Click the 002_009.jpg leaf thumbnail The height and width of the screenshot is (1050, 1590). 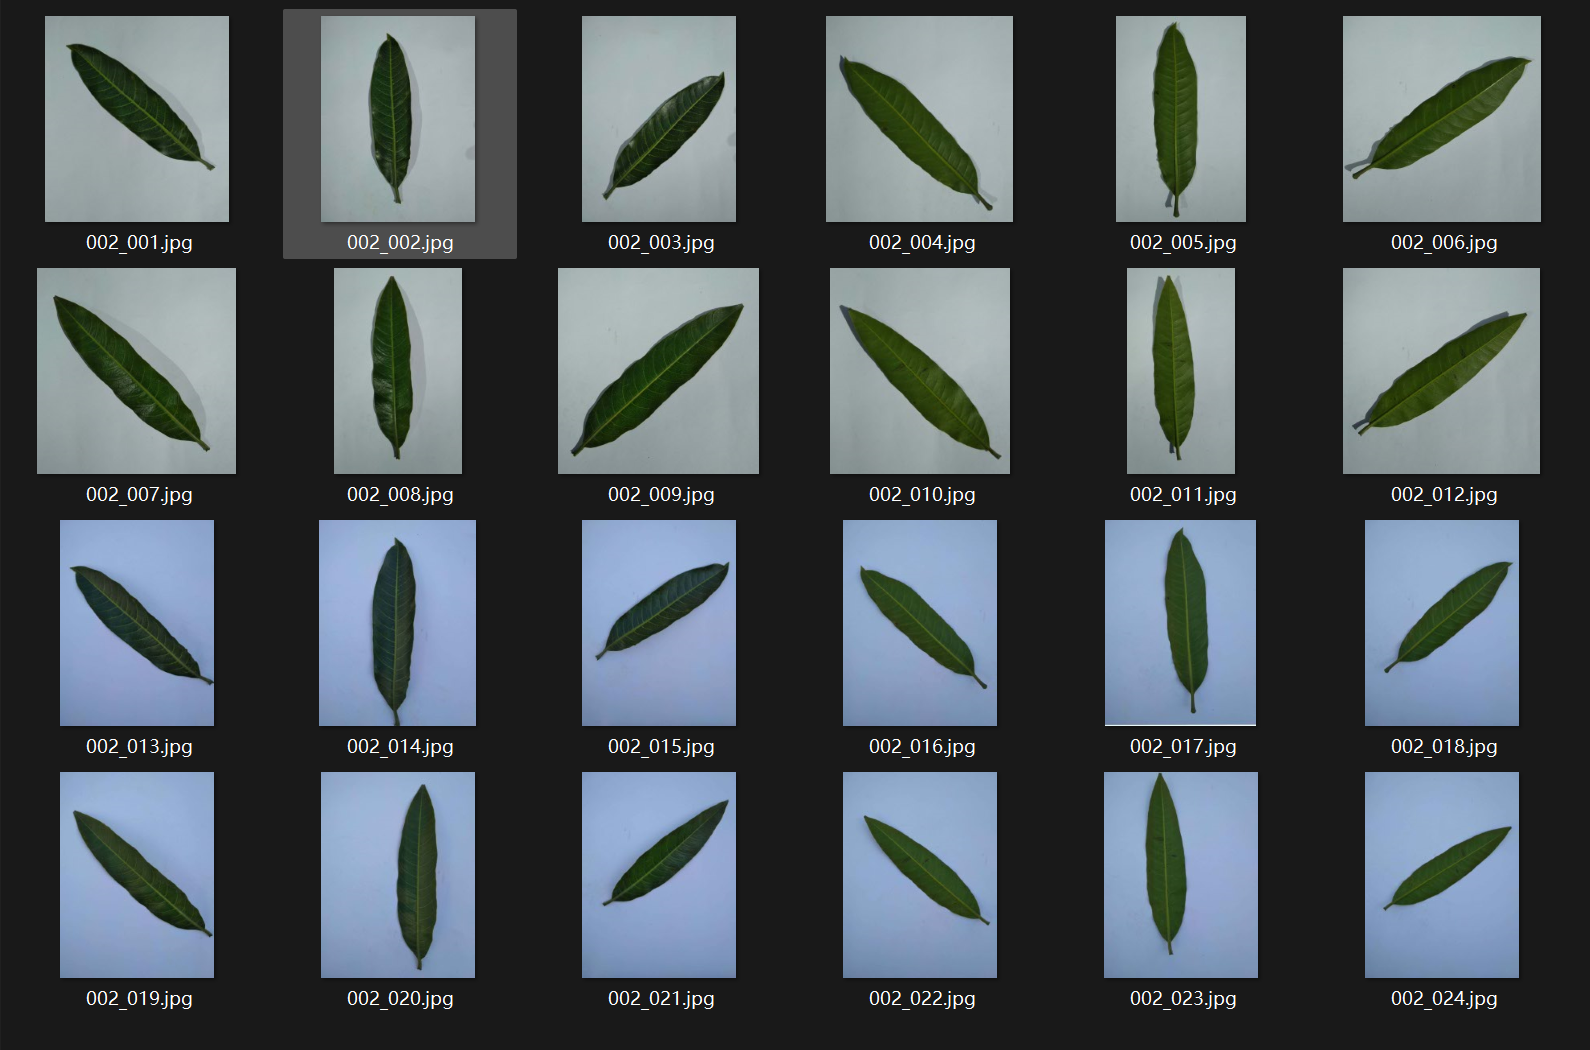(659, 371)
